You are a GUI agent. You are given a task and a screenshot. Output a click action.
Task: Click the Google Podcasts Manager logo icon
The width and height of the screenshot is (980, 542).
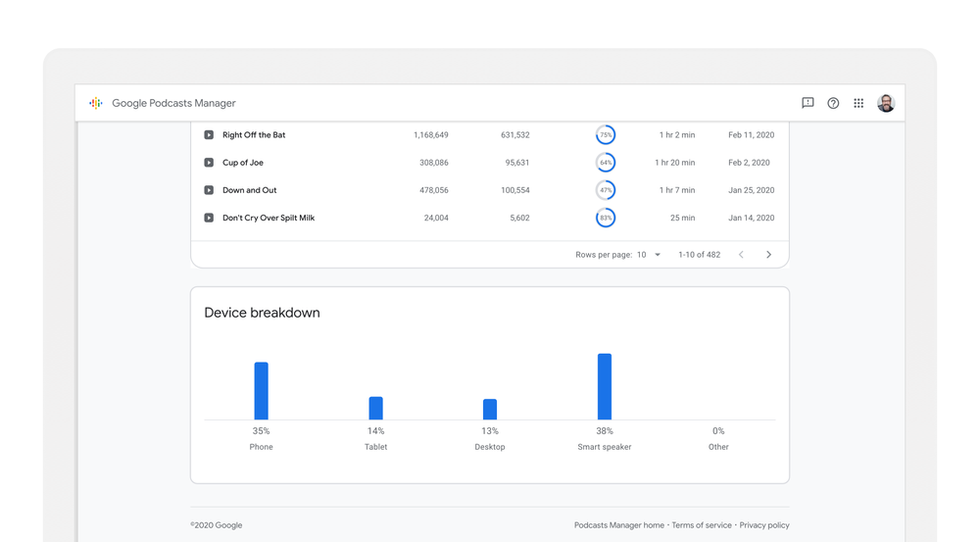(96, 103)
